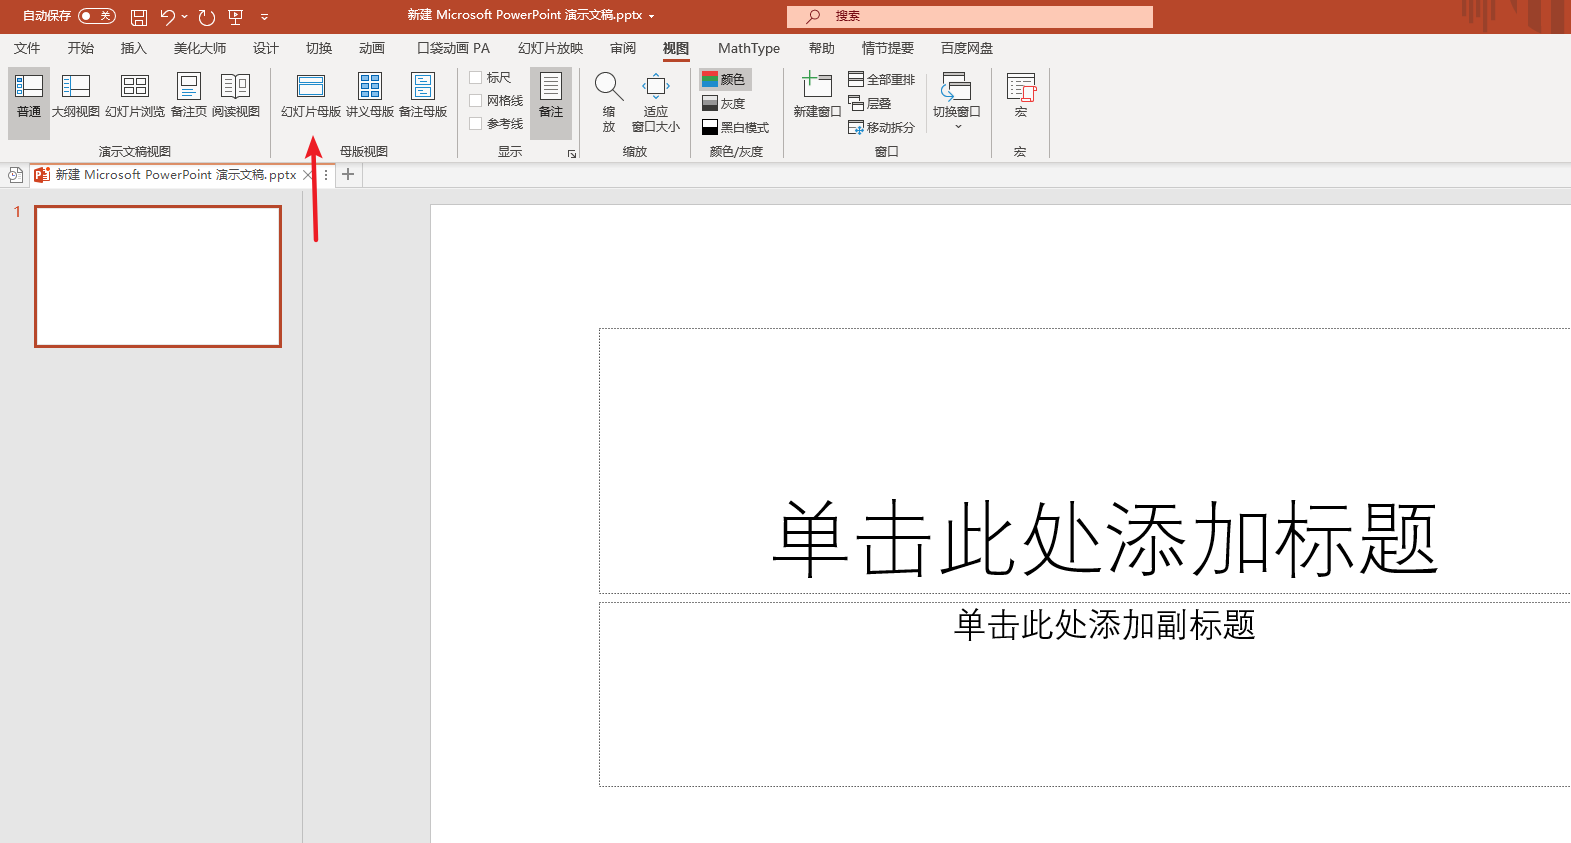Close the document tab 新建 Microsoft PowerPoint

click(x=308, y=175)
